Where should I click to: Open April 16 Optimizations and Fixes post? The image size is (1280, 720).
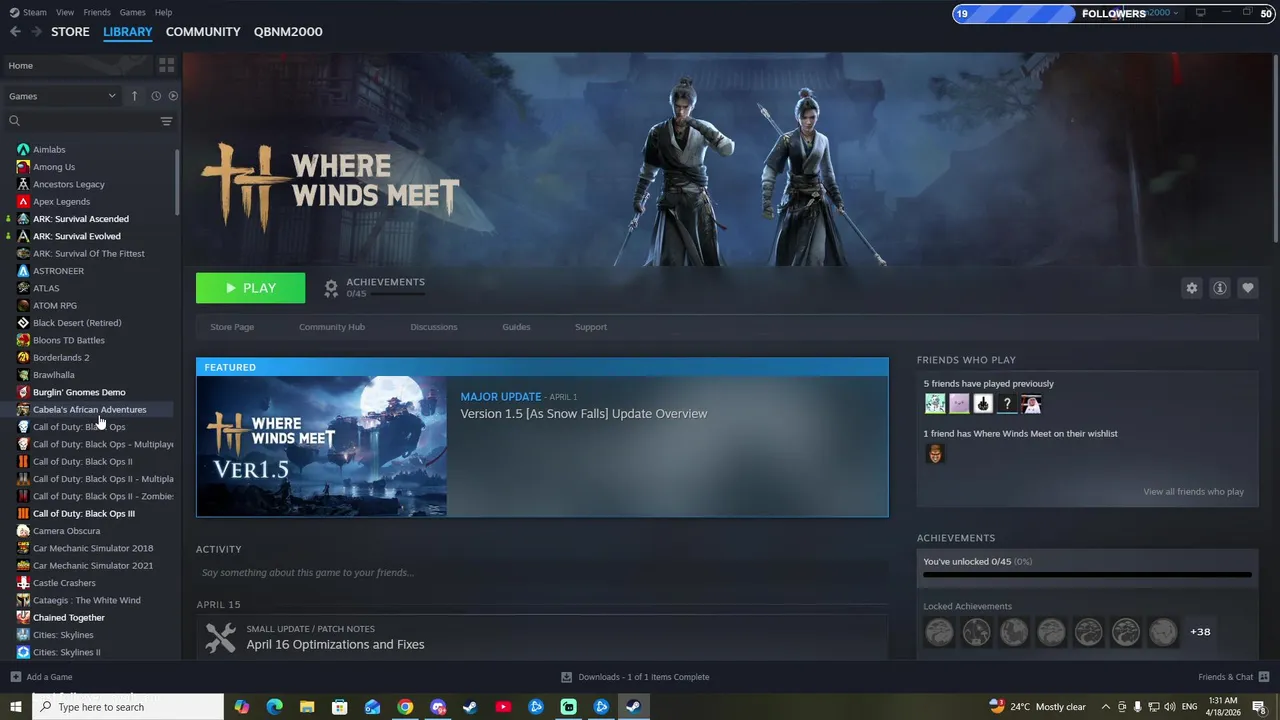pos(335,645)
